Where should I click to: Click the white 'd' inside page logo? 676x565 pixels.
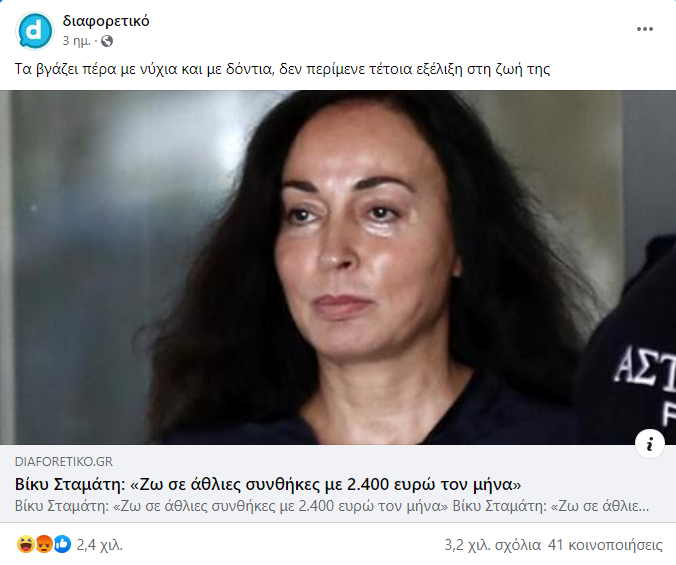(x=34, y=31)
